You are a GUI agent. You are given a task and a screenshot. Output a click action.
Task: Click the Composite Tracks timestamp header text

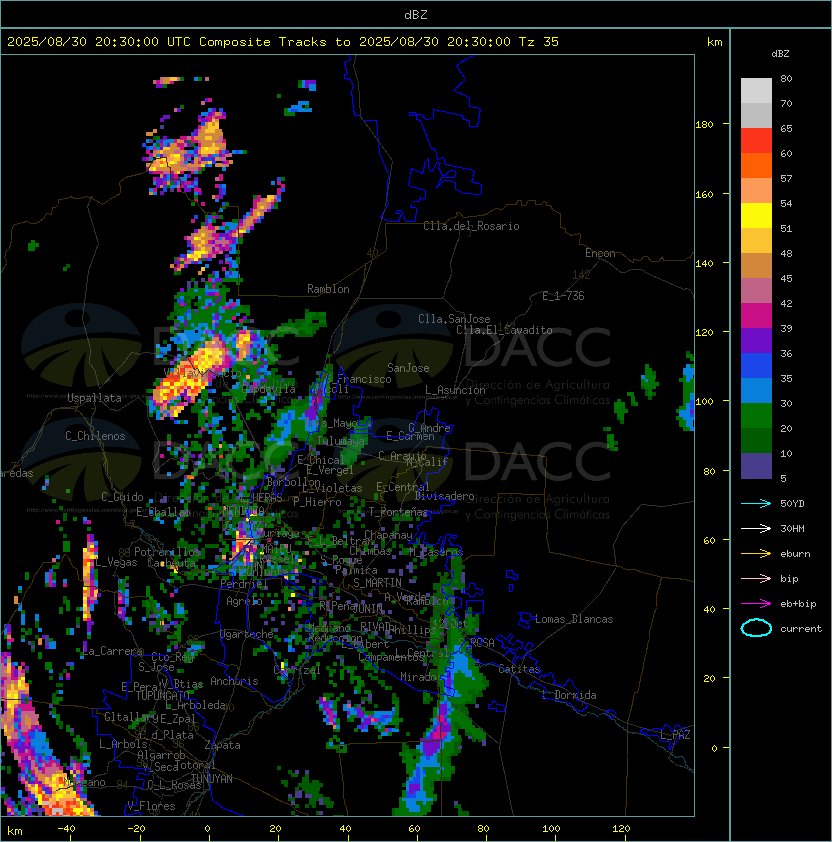[283, 42]
